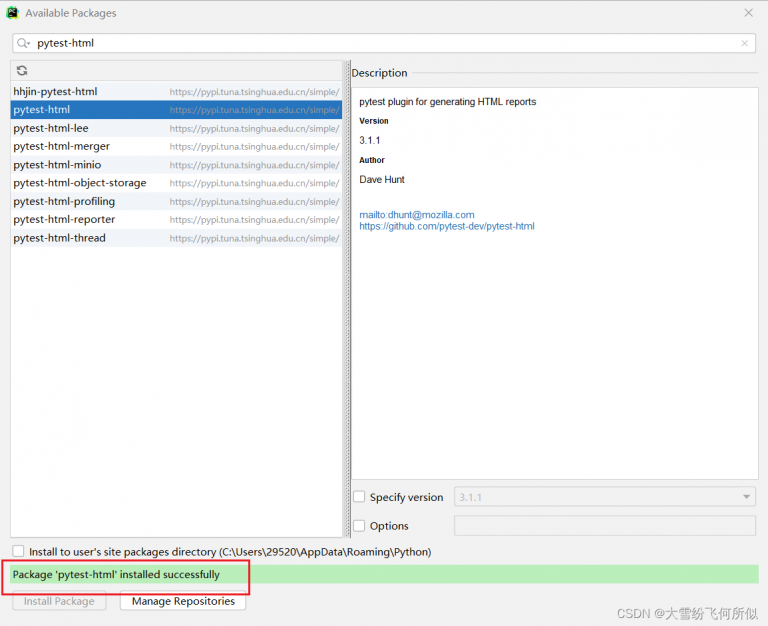Click the PyCharm icon in title bar
This screenshot has width=768, height=626.
(x=12, y=13)
